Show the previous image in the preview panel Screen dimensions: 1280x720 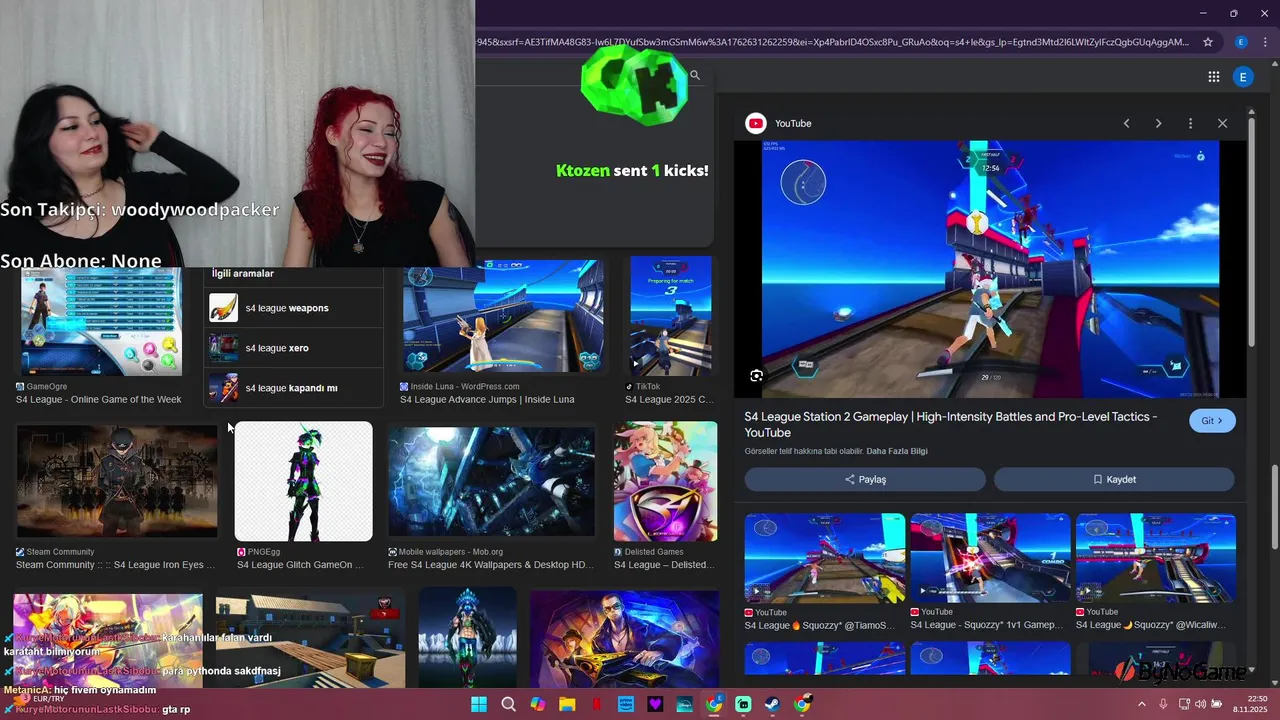pos(1126,123)
